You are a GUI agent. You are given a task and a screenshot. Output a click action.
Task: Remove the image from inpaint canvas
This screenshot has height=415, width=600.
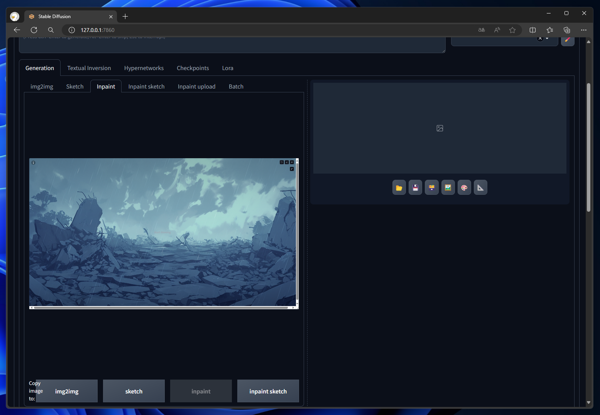292,162
